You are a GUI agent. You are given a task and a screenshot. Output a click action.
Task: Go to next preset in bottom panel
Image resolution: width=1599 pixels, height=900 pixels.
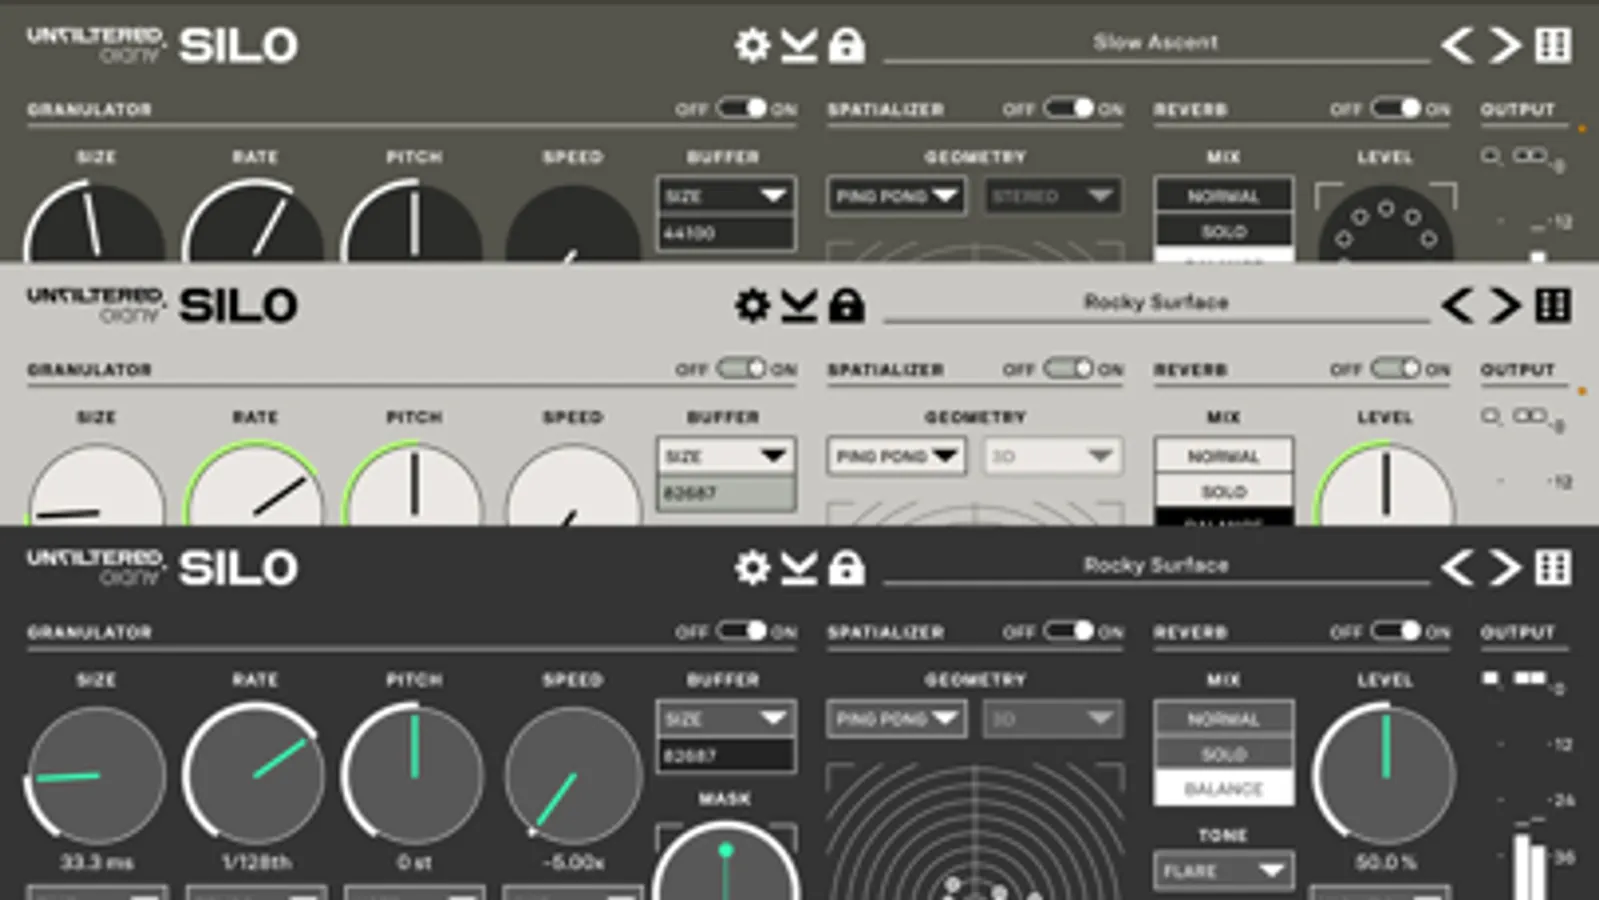point(1505,567)
